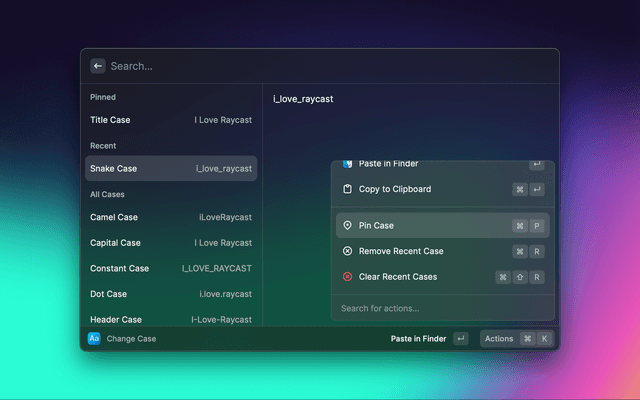Focus the Search for actions field
The height and width of the screenshot is (400, 640).
[442, 308]
